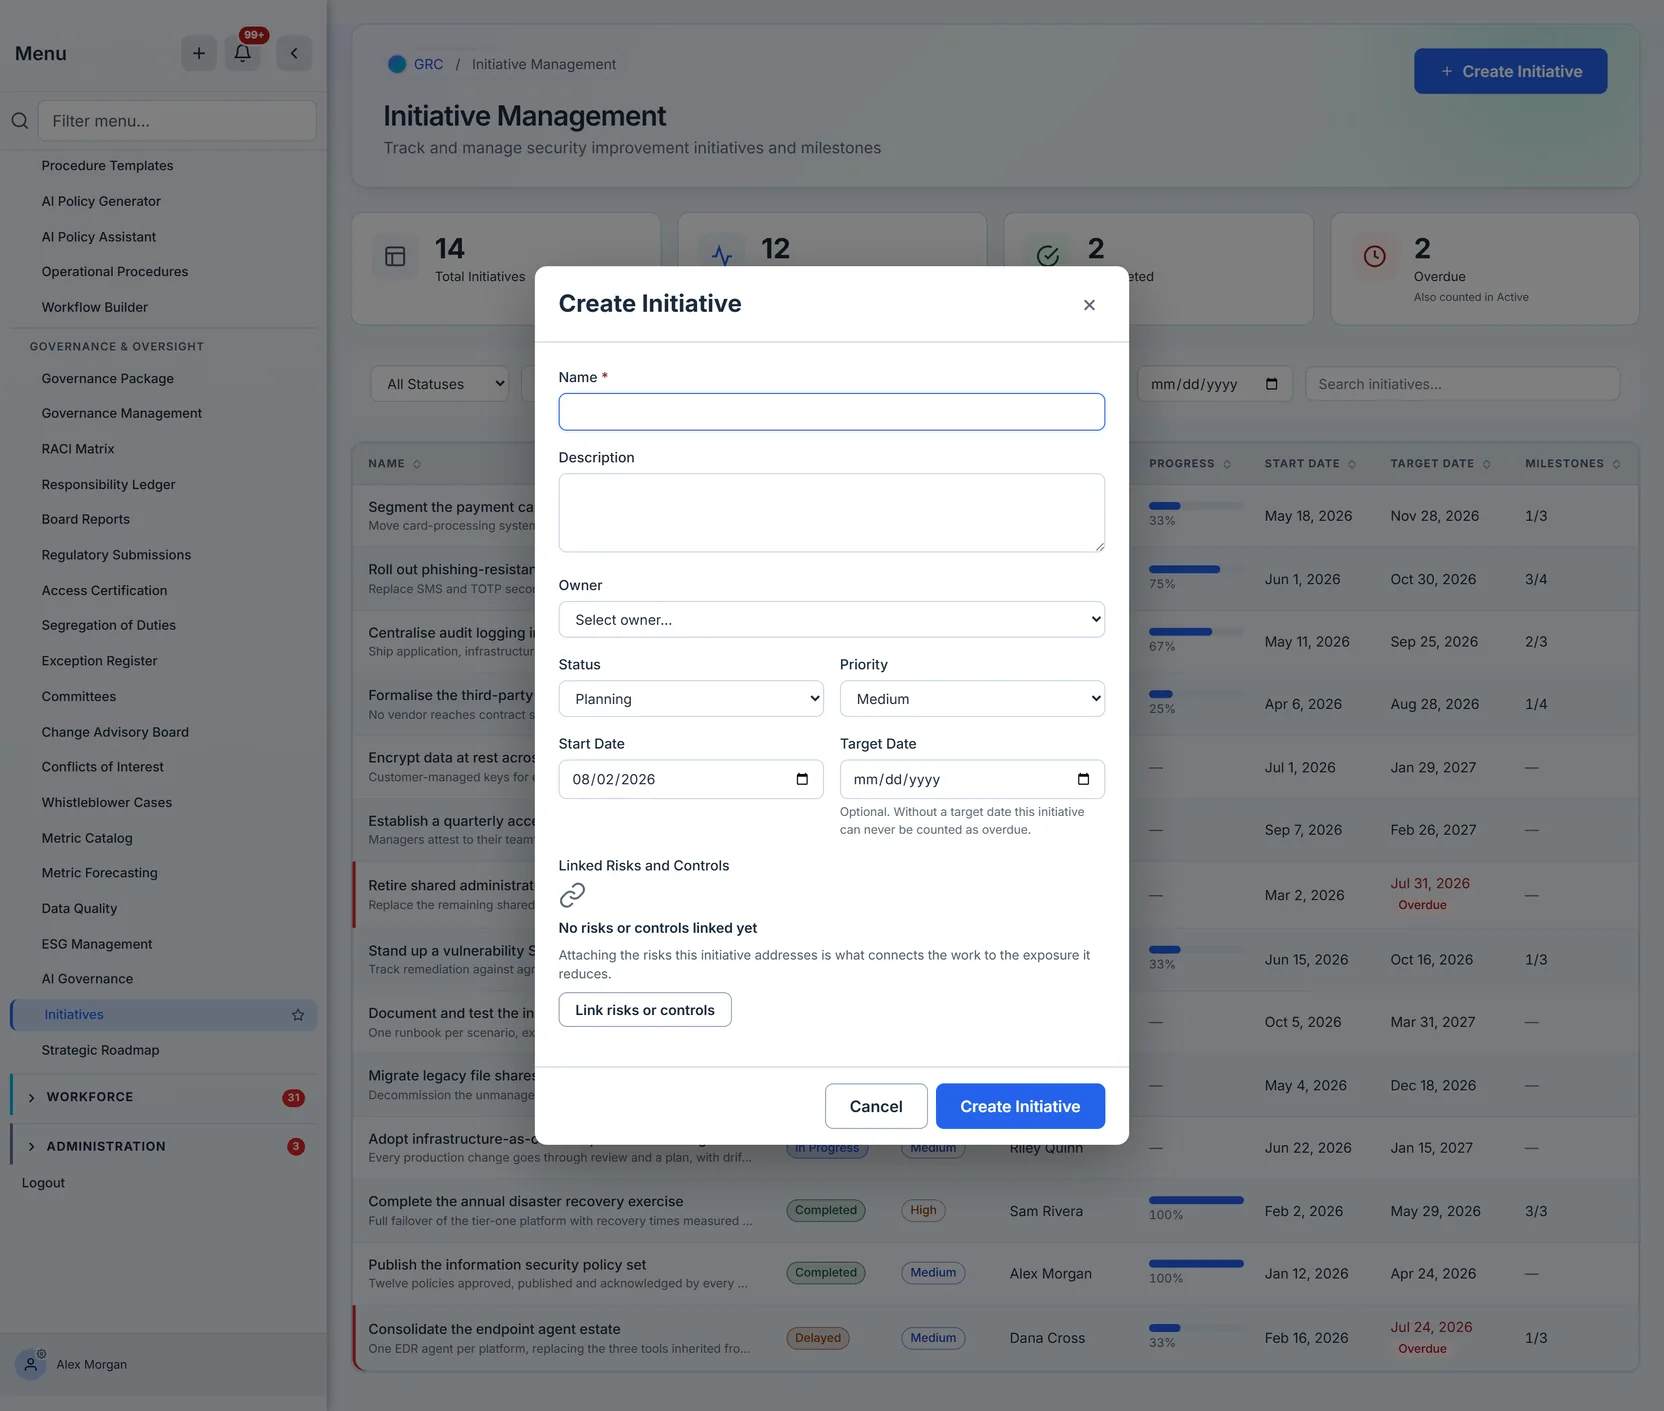Open Metric Forecasting menu item
Image resolution: width=1664 pixels, height=1411 pixels.
[x=99, y=873]
